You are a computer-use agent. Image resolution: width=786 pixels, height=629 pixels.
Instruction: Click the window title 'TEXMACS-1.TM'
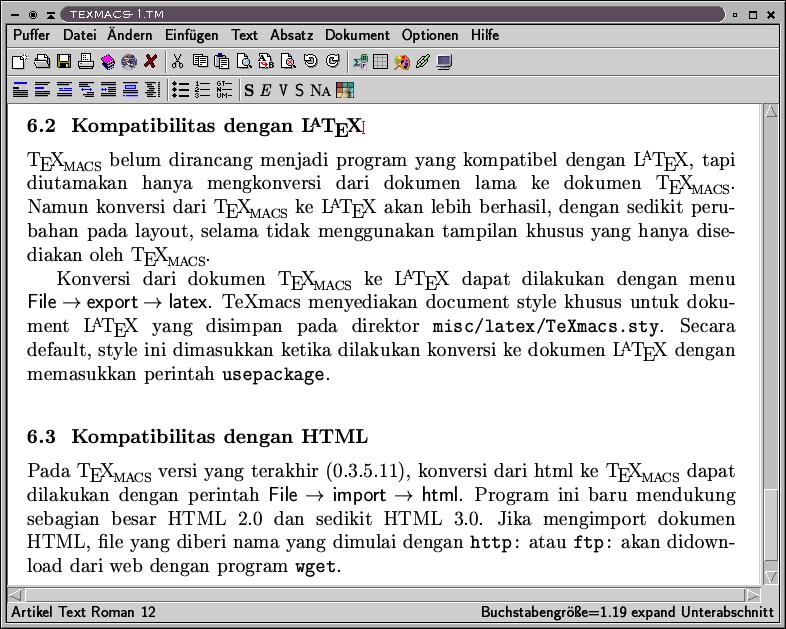pos(117,14)
